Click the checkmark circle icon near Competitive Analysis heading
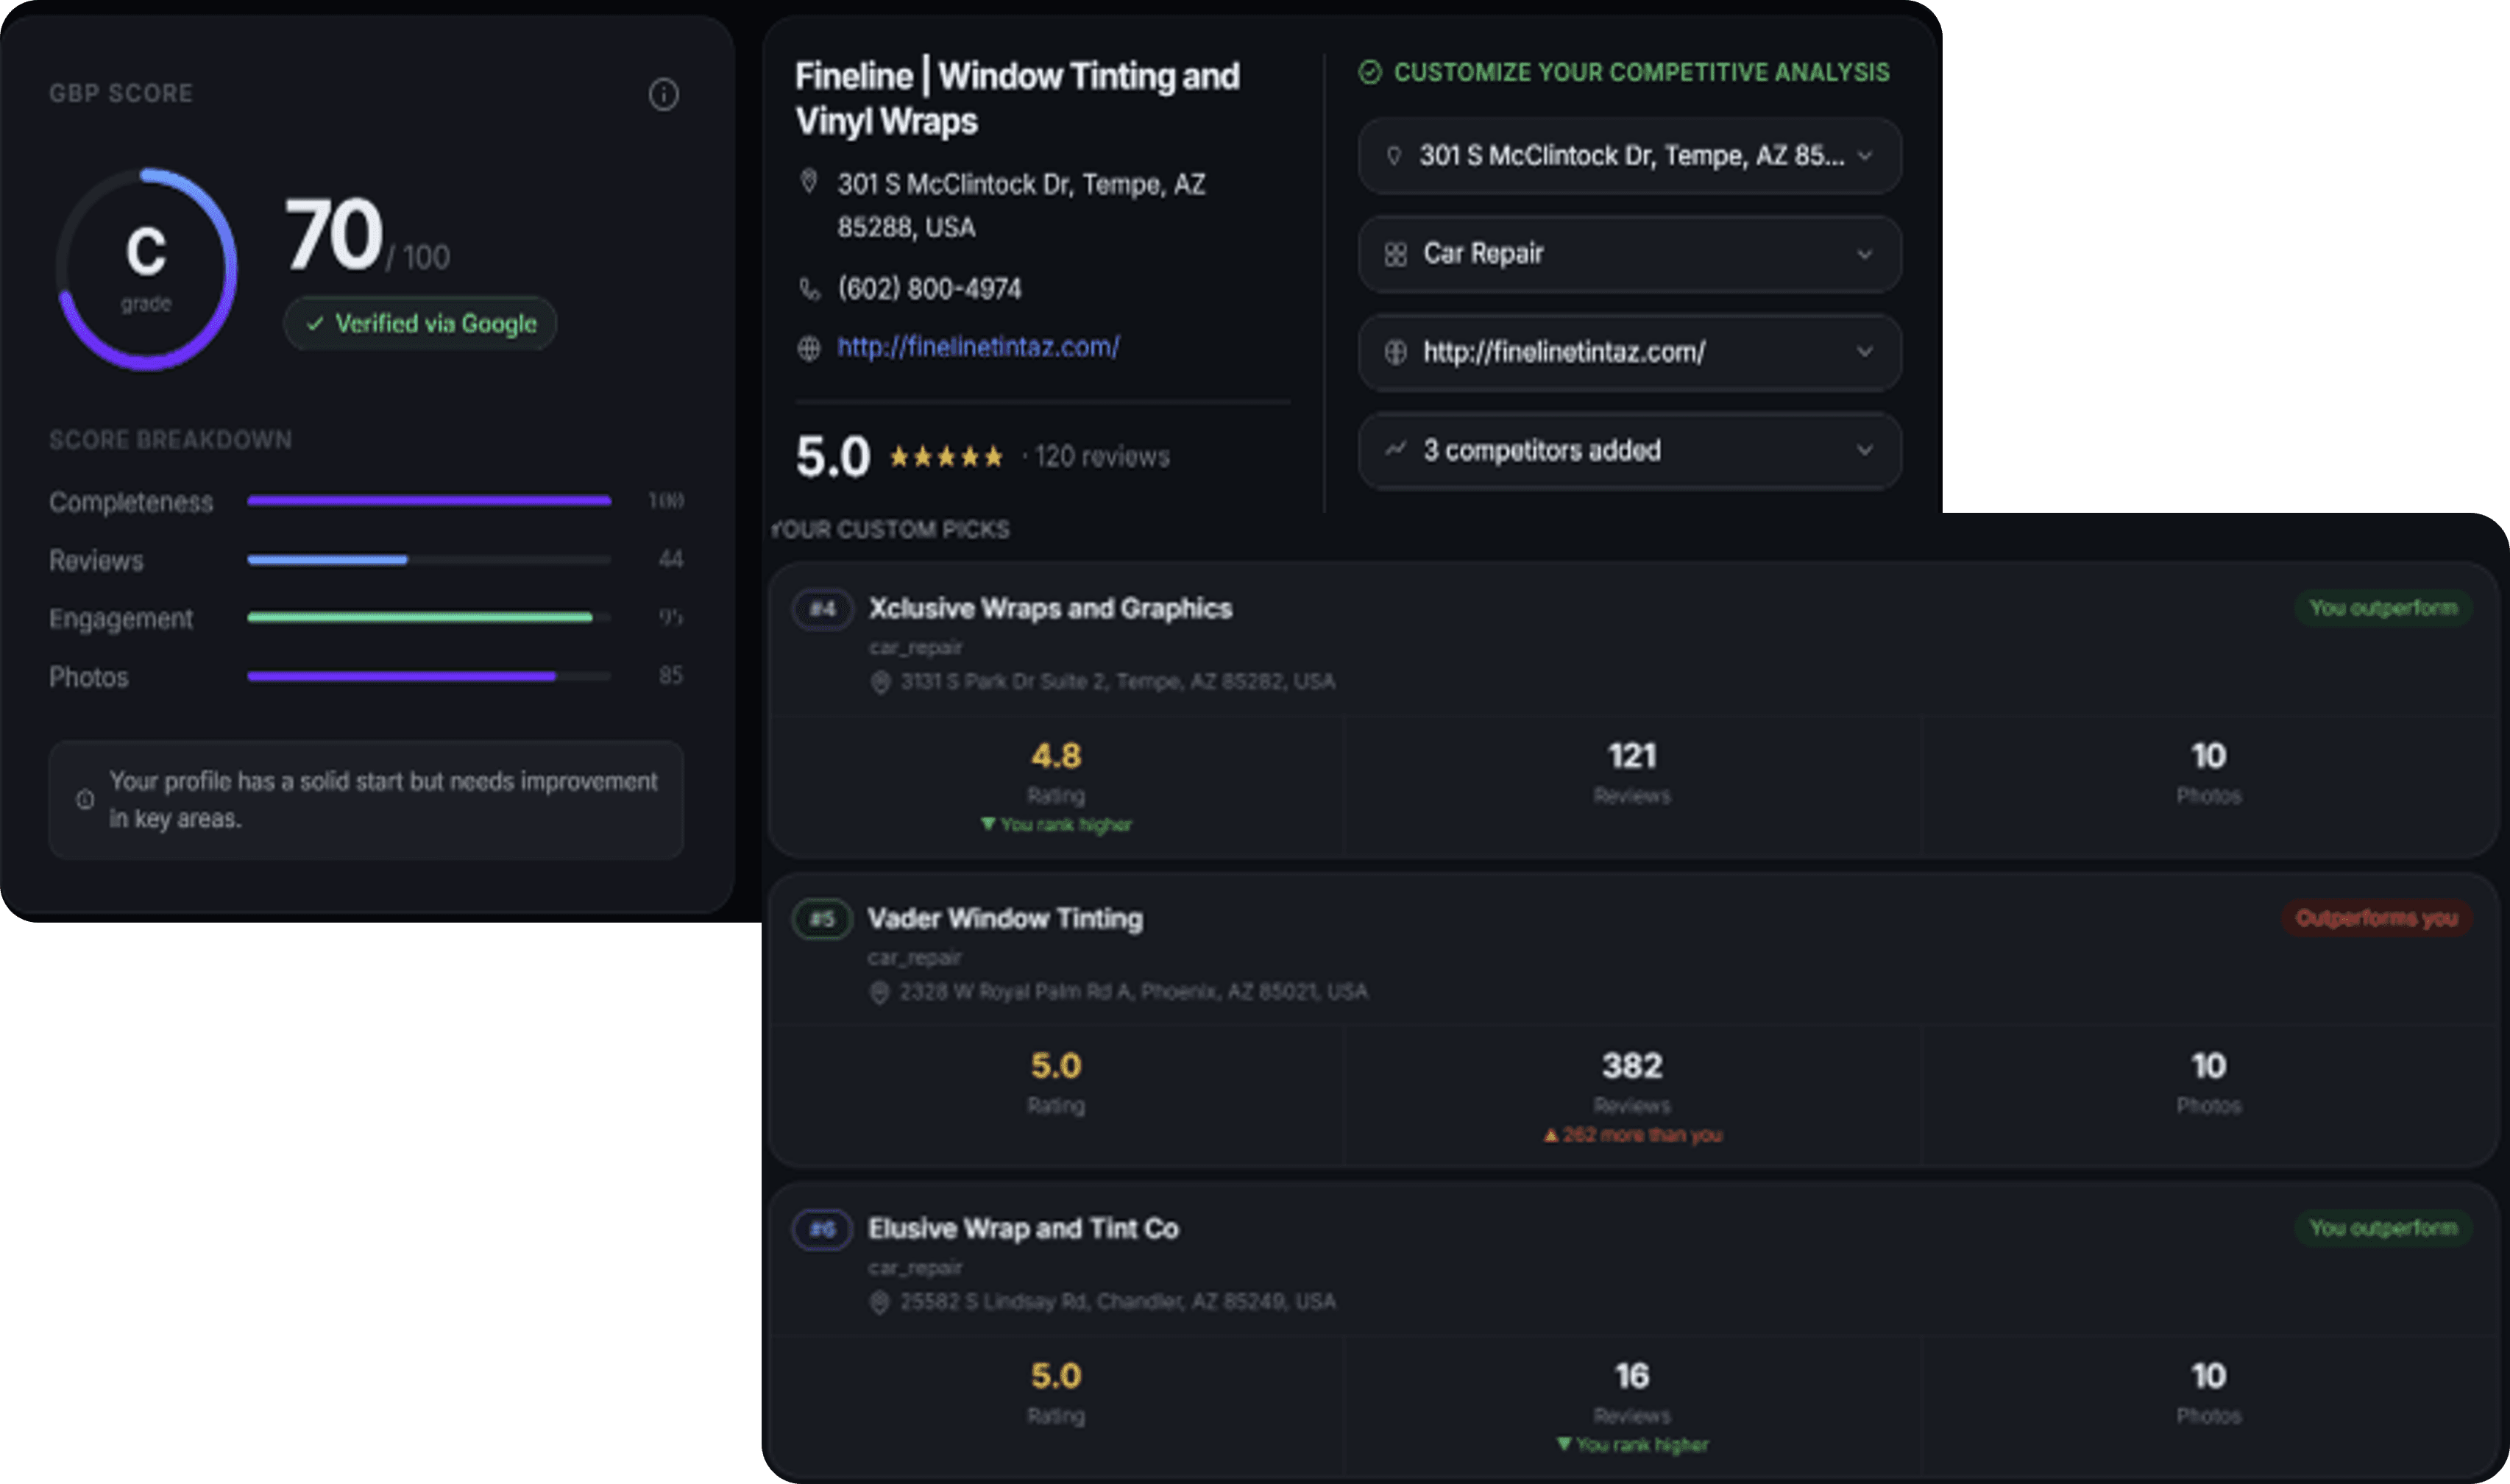The height and width of the screenshot is (1484, 2510). click(1369, 72)
